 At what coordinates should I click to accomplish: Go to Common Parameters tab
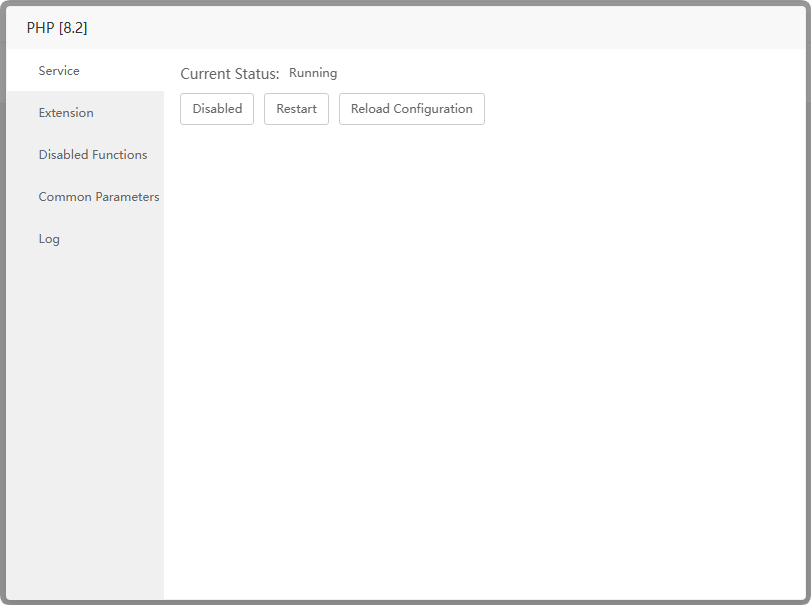85,196
